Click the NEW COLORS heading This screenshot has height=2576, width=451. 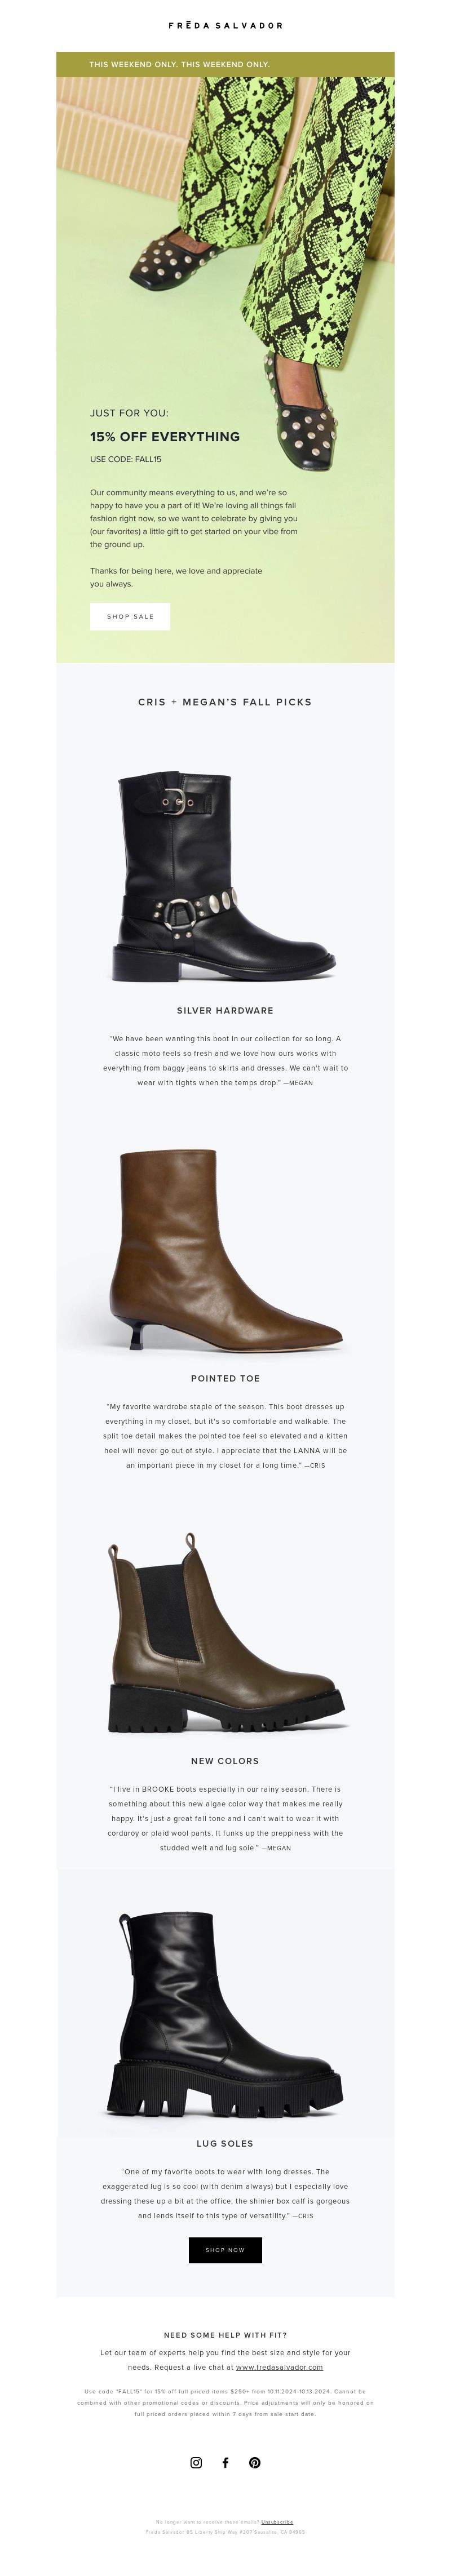pos(225,1761)
